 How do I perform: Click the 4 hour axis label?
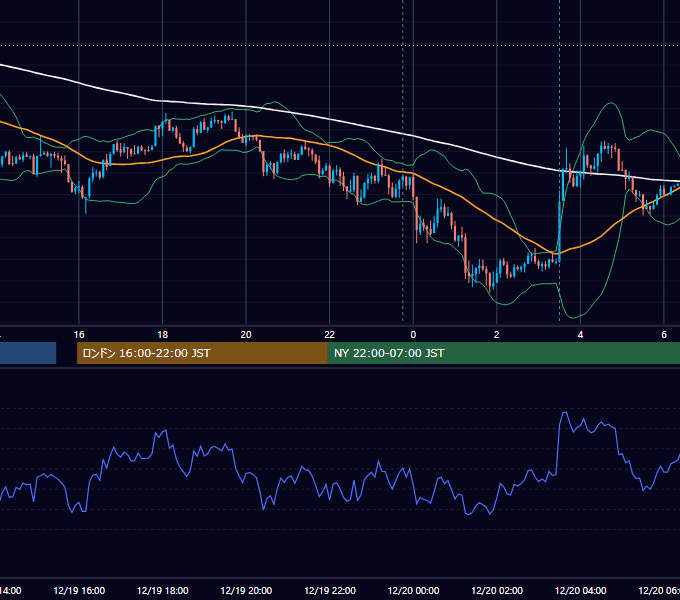(x=580, y=335)
